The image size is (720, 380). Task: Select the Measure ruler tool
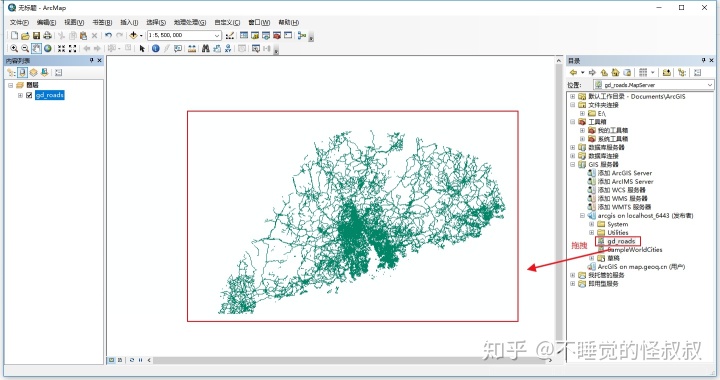click(192, 48)
